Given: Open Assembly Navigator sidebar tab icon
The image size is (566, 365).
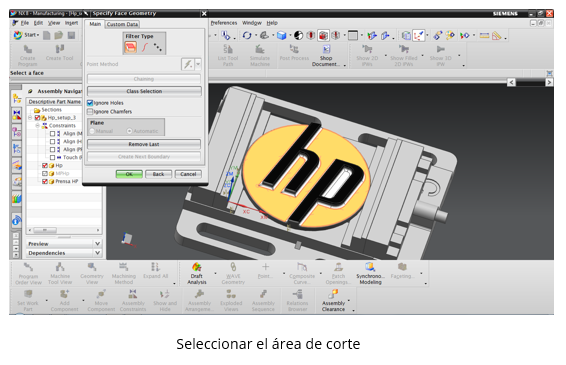Looking at the screenshot, I should tap(17, 99).
